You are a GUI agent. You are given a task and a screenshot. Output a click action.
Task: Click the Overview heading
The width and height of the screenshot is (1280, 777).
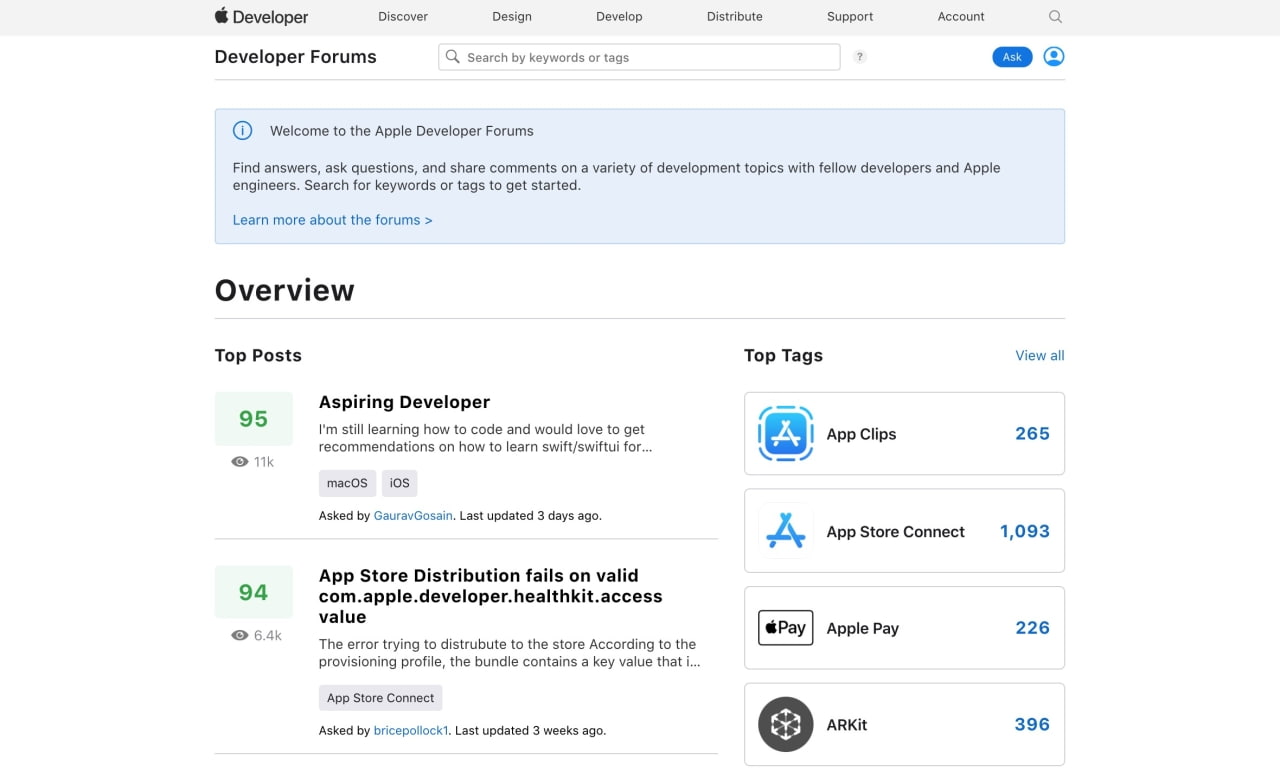(x=284, y=290)
